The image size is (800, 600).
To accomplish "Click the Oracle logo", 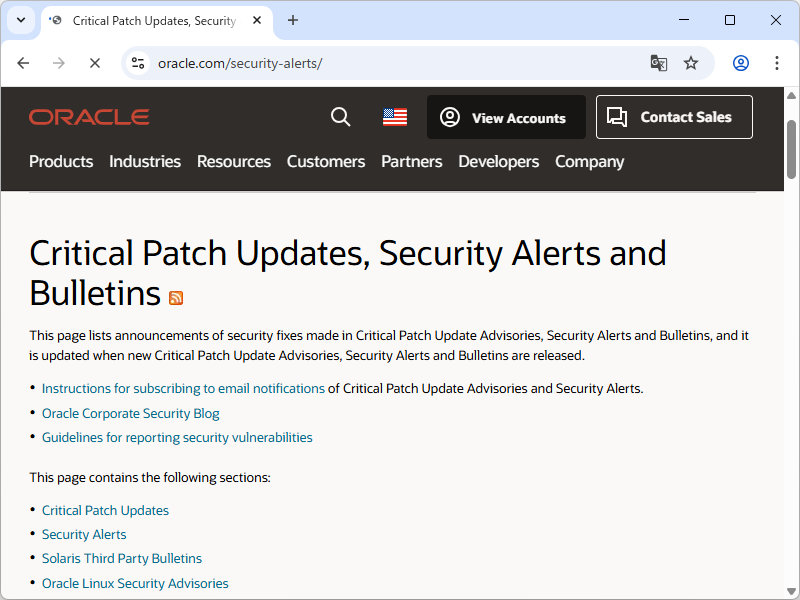I will 89,116.
